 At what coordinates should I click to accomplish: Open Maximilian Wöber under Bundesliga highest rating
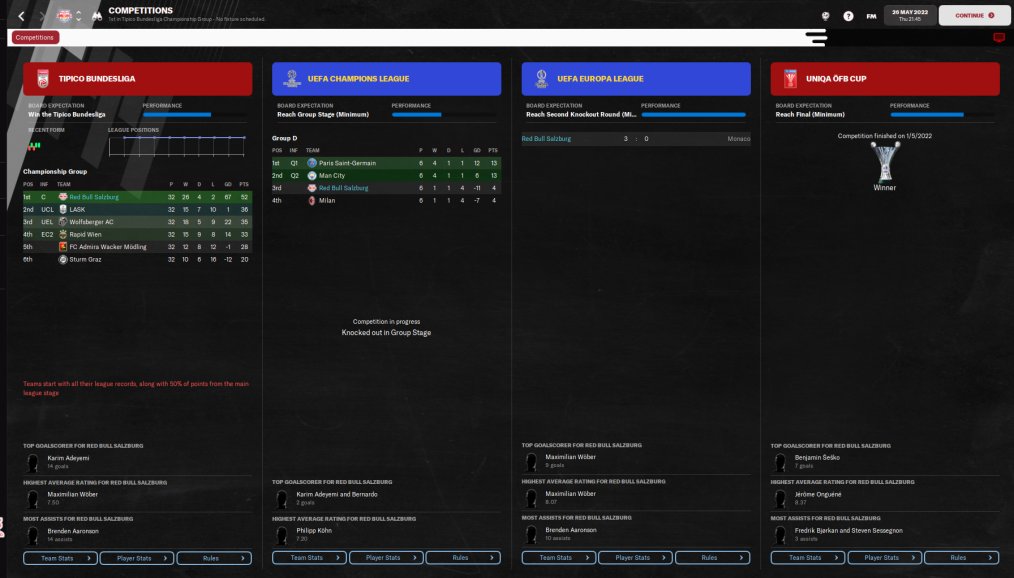72,495
